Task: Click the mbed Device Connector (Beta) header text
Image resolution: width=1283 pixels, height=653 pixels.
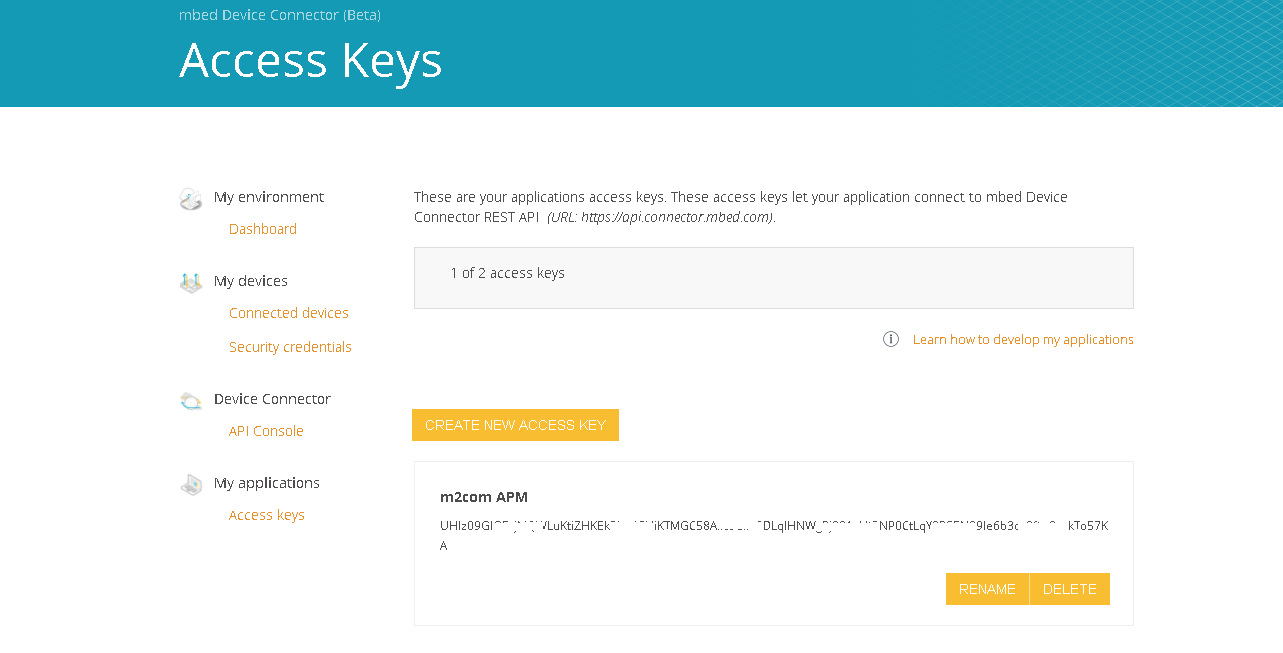Action: (280, 15)
